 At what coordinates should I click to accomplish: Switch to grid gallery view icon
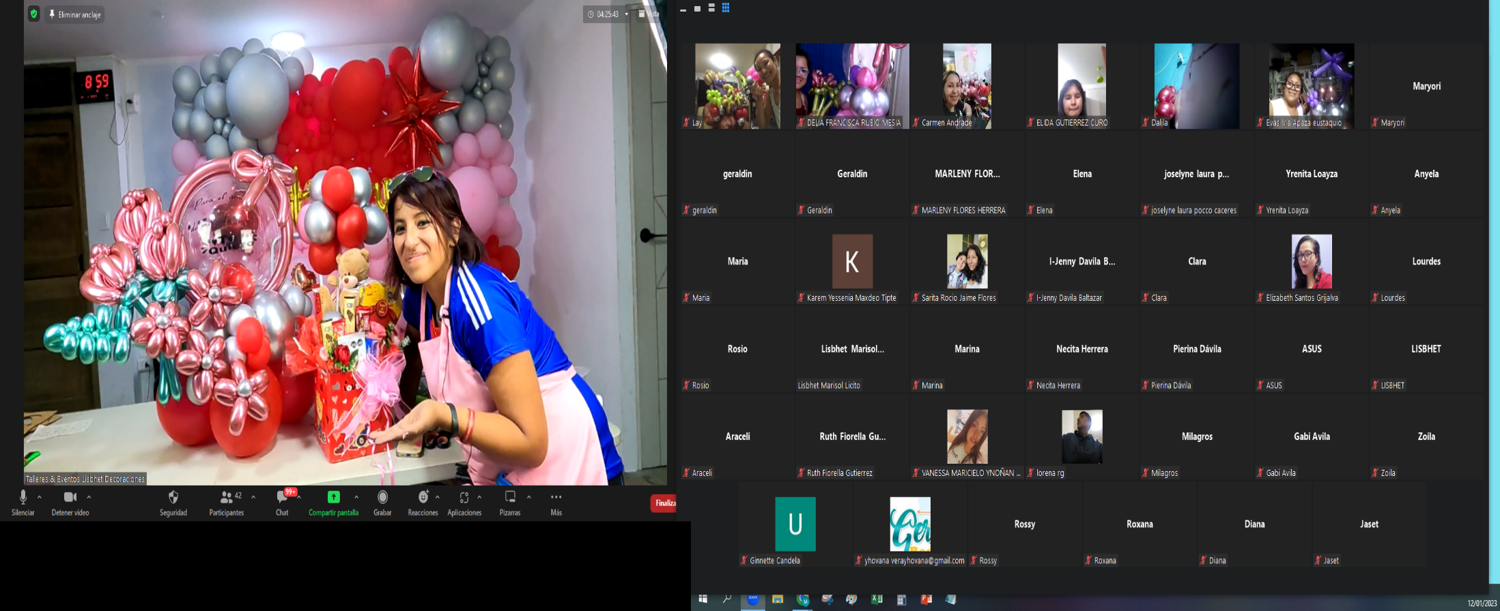[x=726, y=8]
